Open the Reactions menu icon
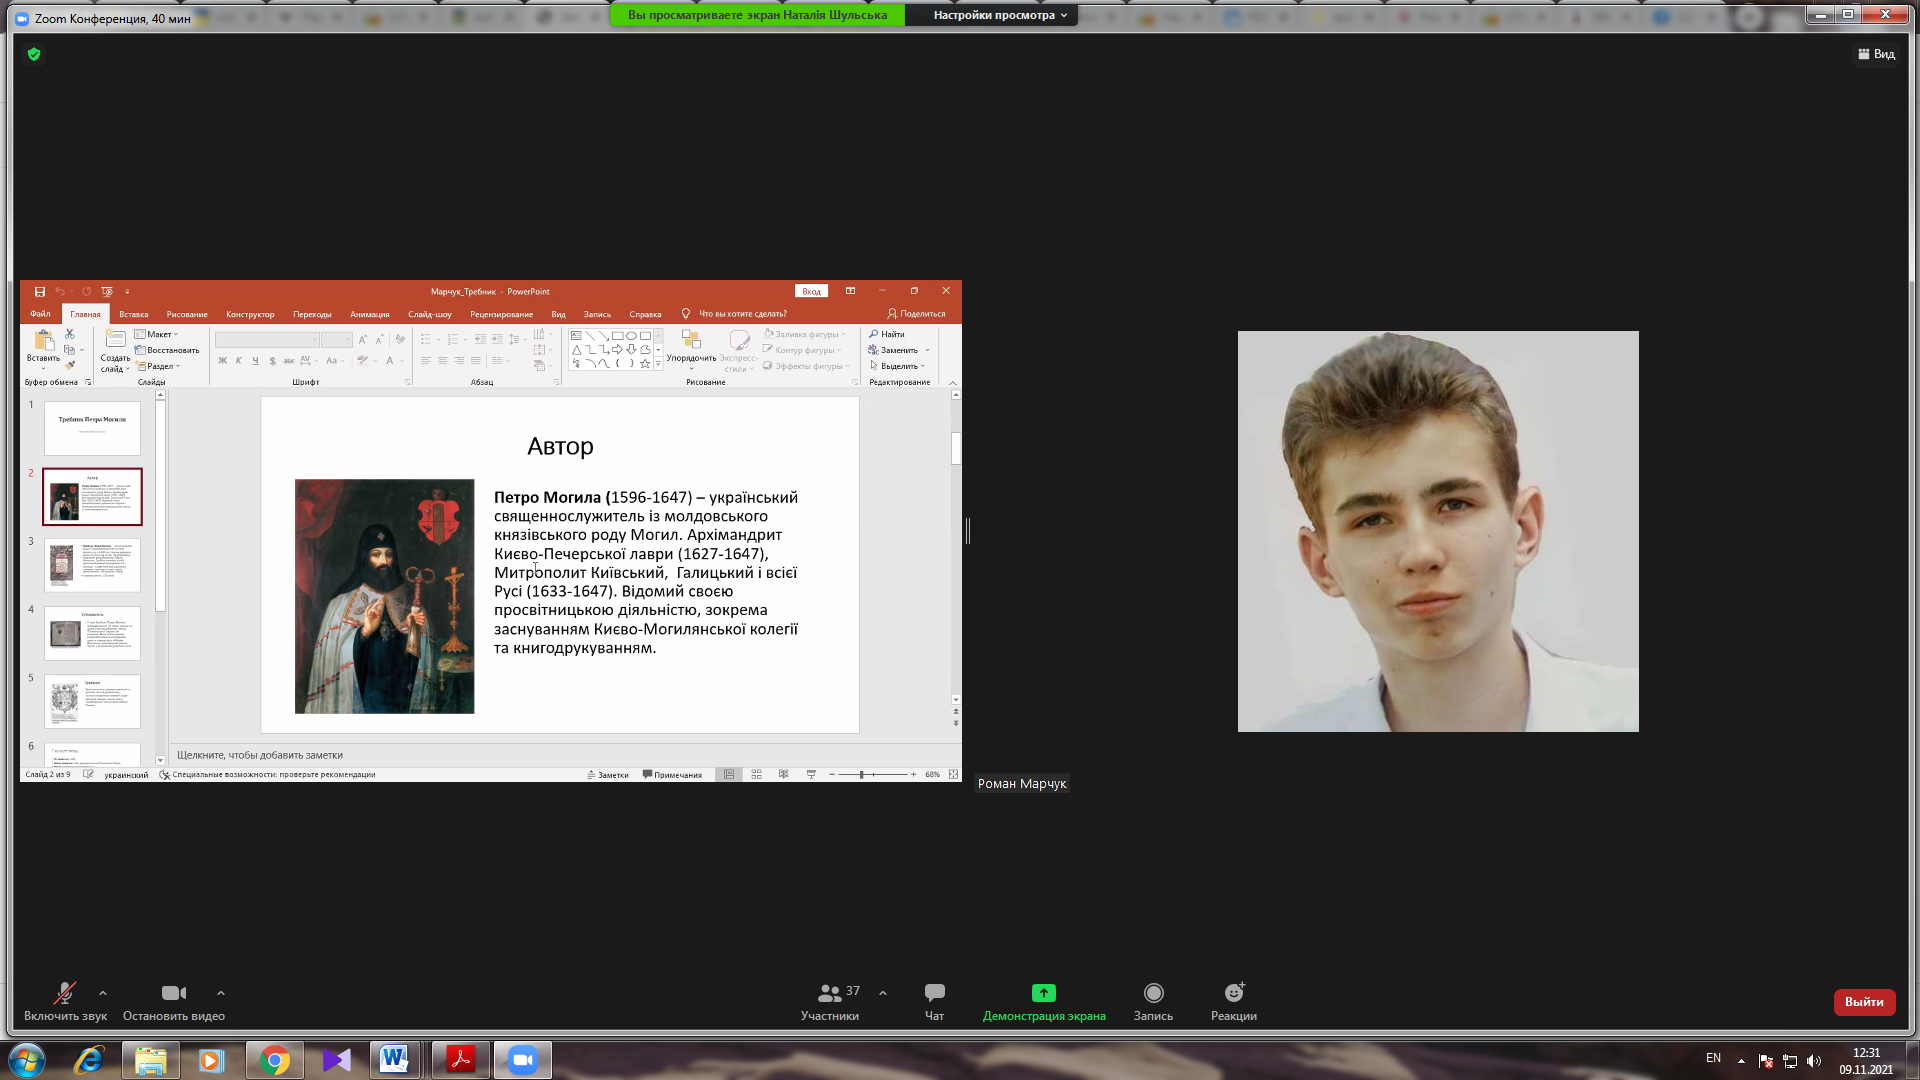The image size is (1920, 1080). pyautogui.click(x=1234, y=993)
